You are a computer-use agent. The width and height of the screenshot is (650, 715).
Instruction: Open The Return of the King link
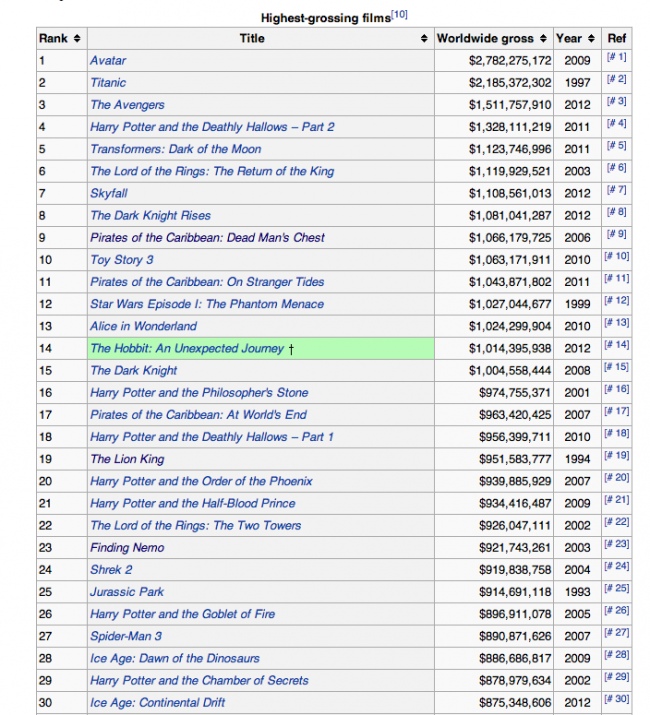[x=212, y=171]
